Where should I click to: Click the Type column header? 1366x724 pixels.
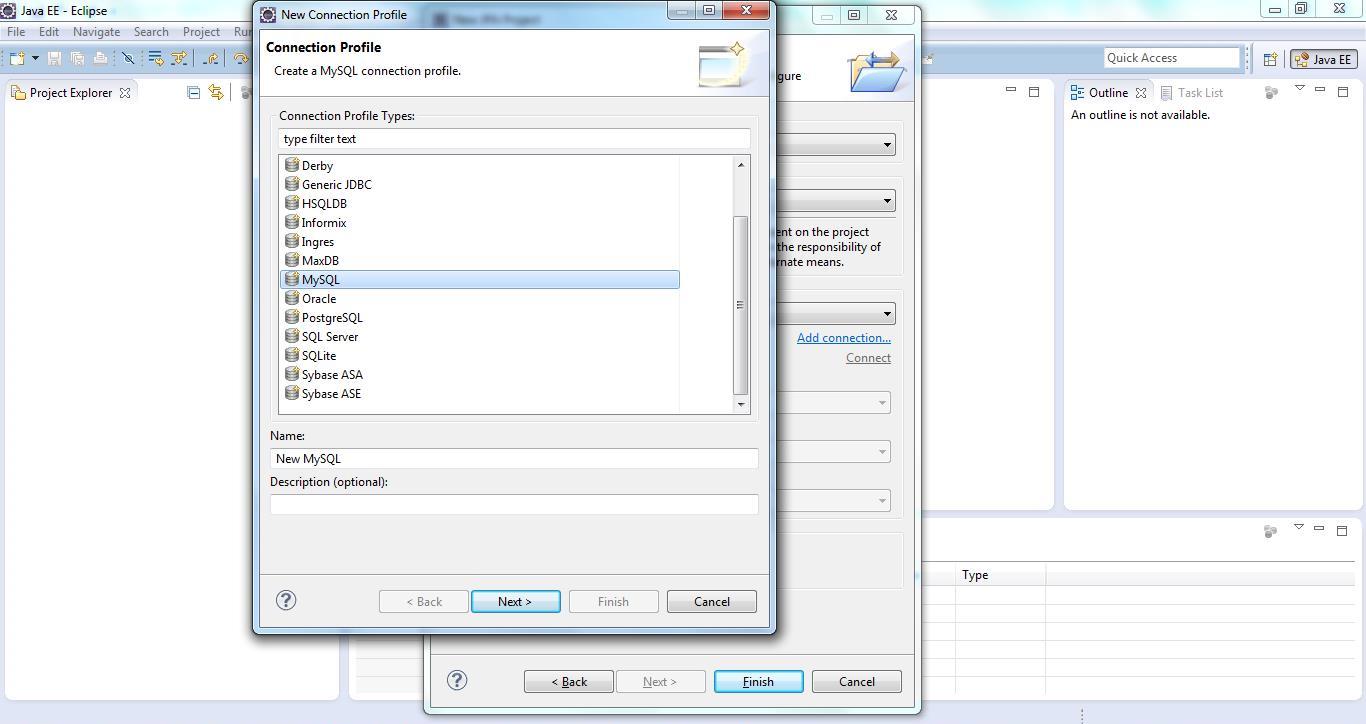(x=1000, y=575)
